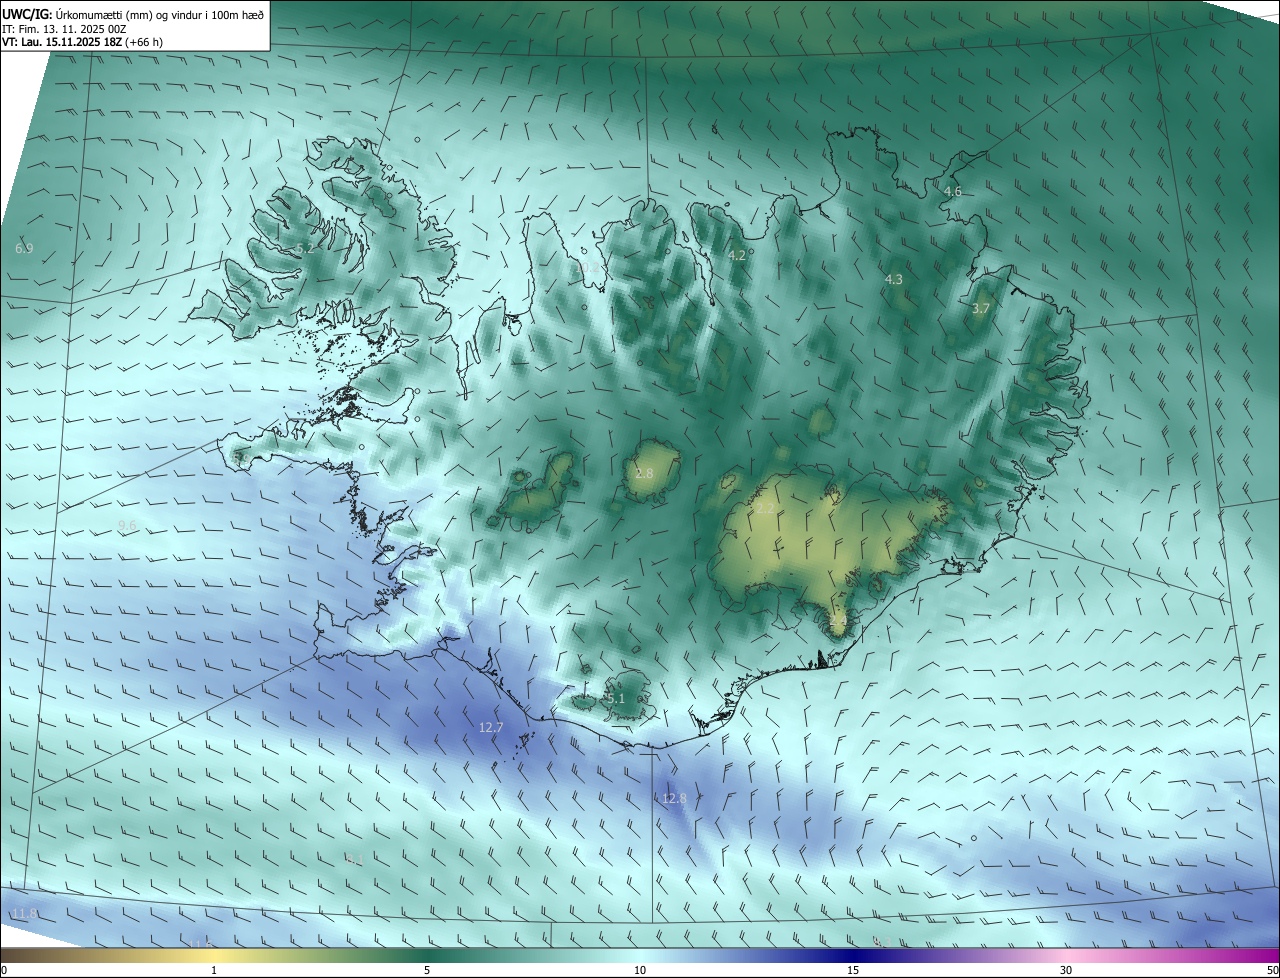Click the 30 tick on the color scale
This screenshot has height=978, width=1280.
[1066, 970]
